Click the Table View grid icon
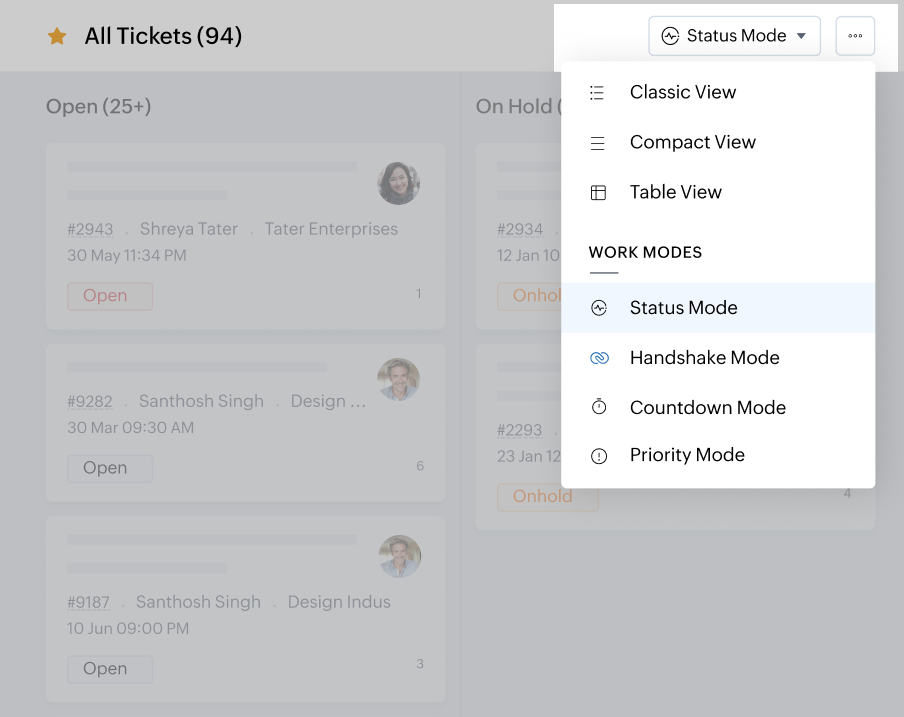The height and width of the screenshot is (717, 904). coord(598,193)
